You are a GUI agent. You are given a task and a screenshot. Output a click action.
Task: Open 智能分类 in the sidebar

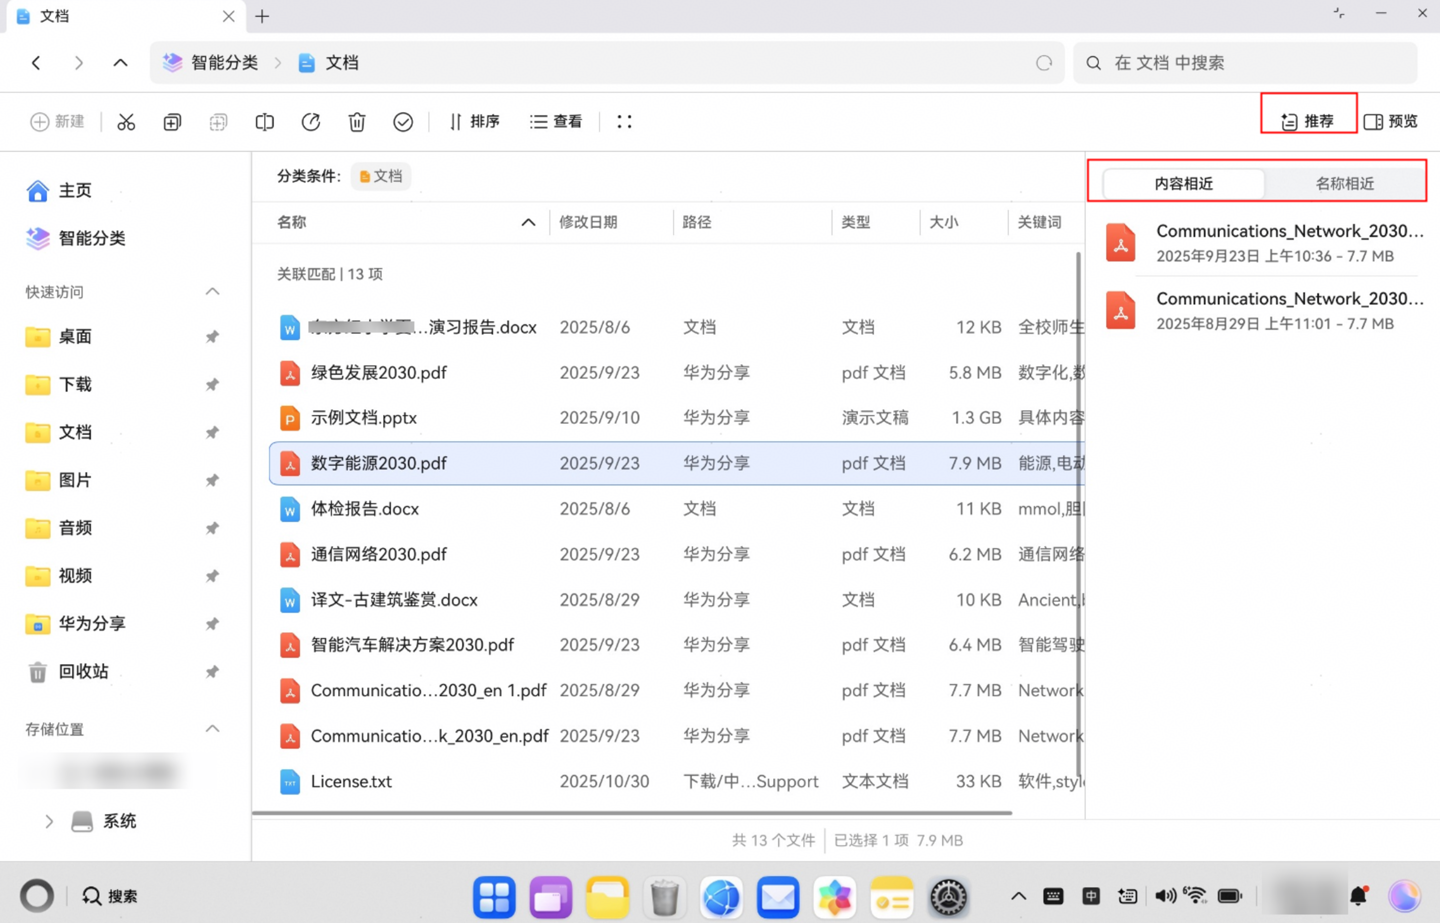pyautogui.click(x=90, y=238)
